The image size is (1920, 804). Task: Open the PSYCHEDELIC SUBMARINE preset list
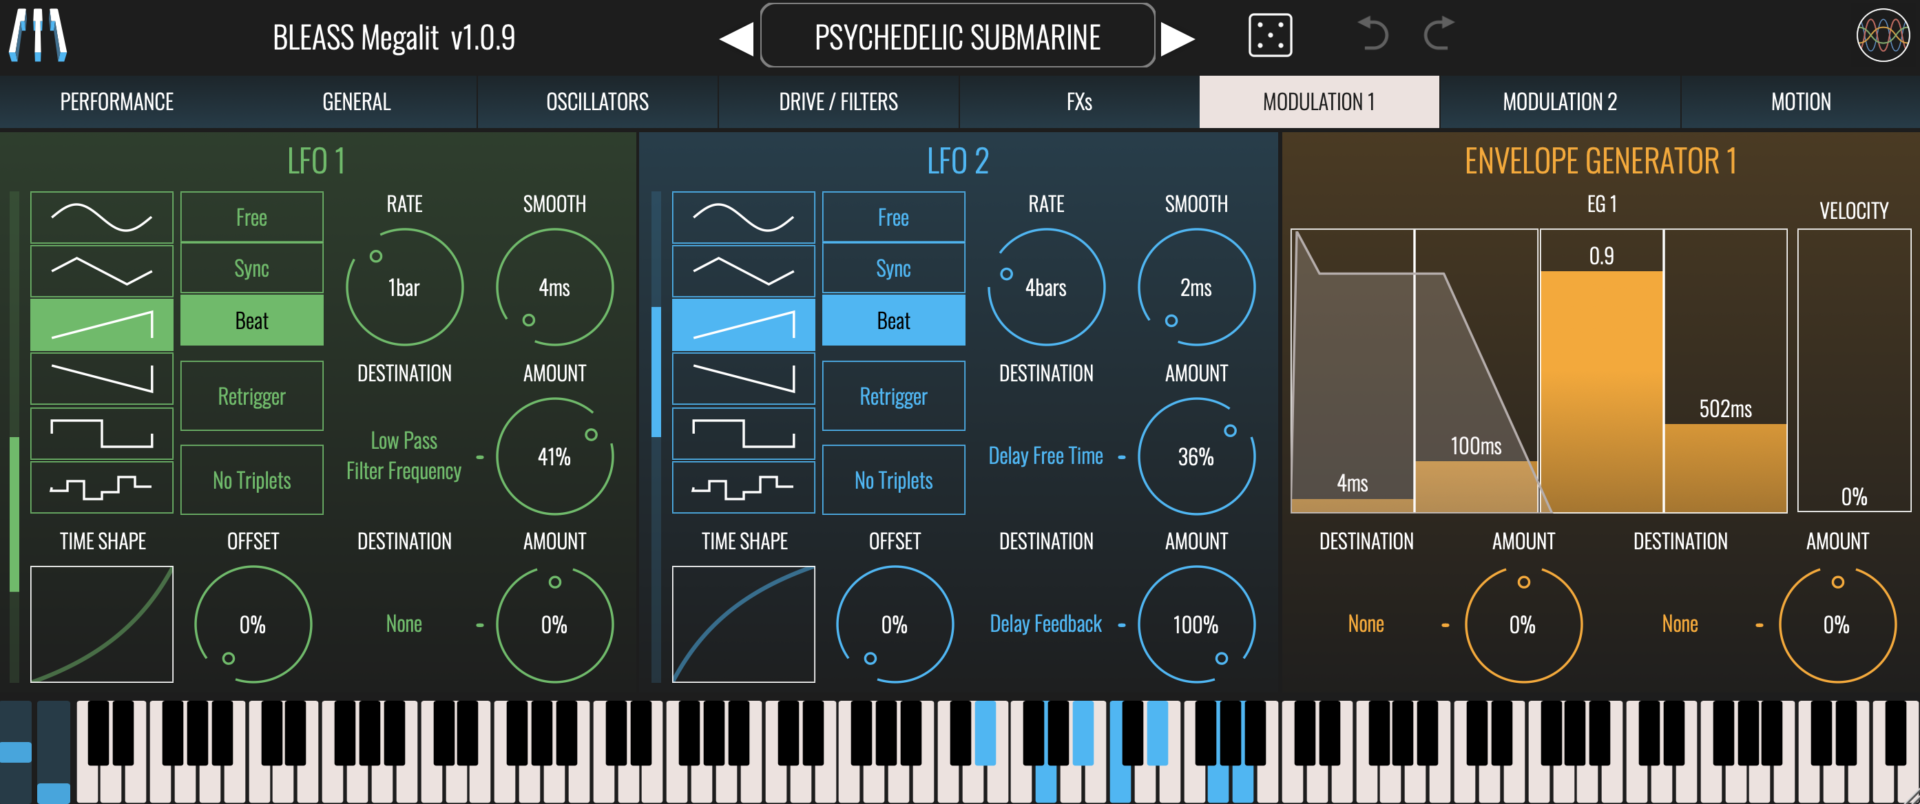click(x=957, y=37)
